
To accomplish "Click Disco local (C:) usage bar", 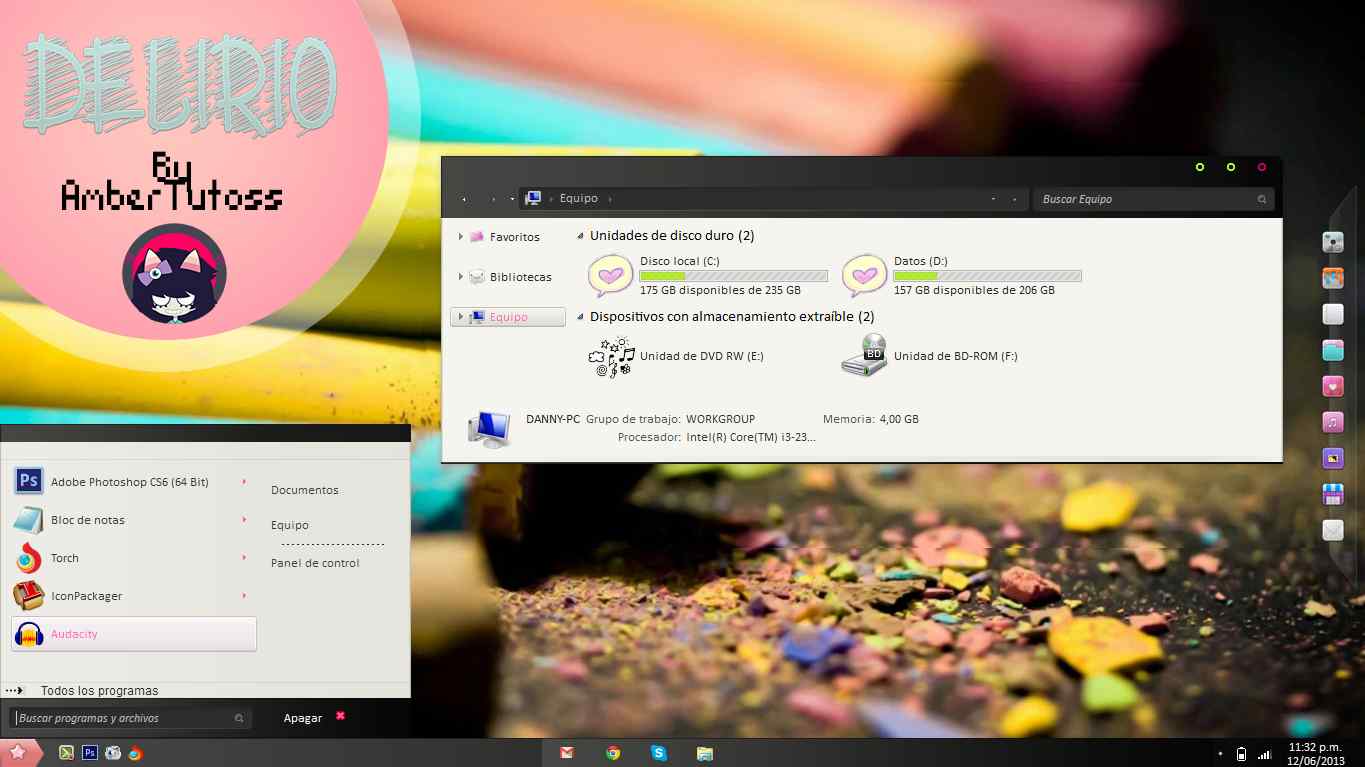I will [733, 276].
